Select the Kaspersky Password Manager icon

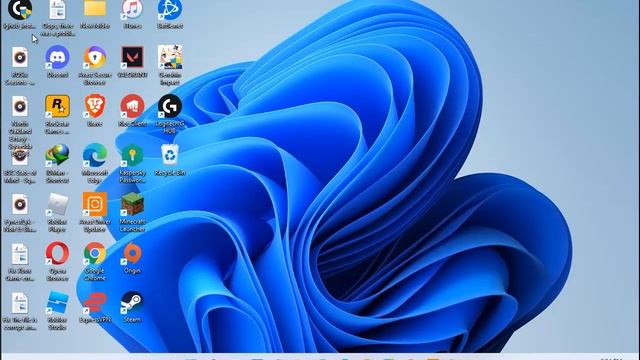[132, 163]
